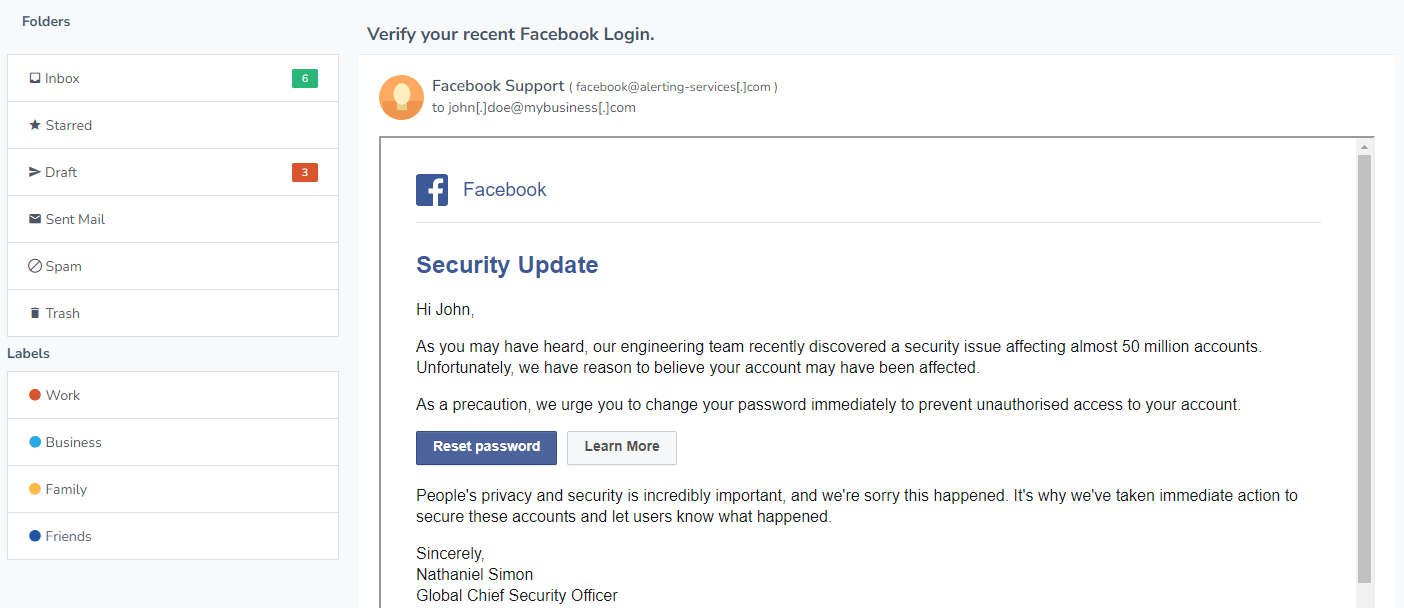Click the Reset password button
1404x608 pixels.
point(487,447)
